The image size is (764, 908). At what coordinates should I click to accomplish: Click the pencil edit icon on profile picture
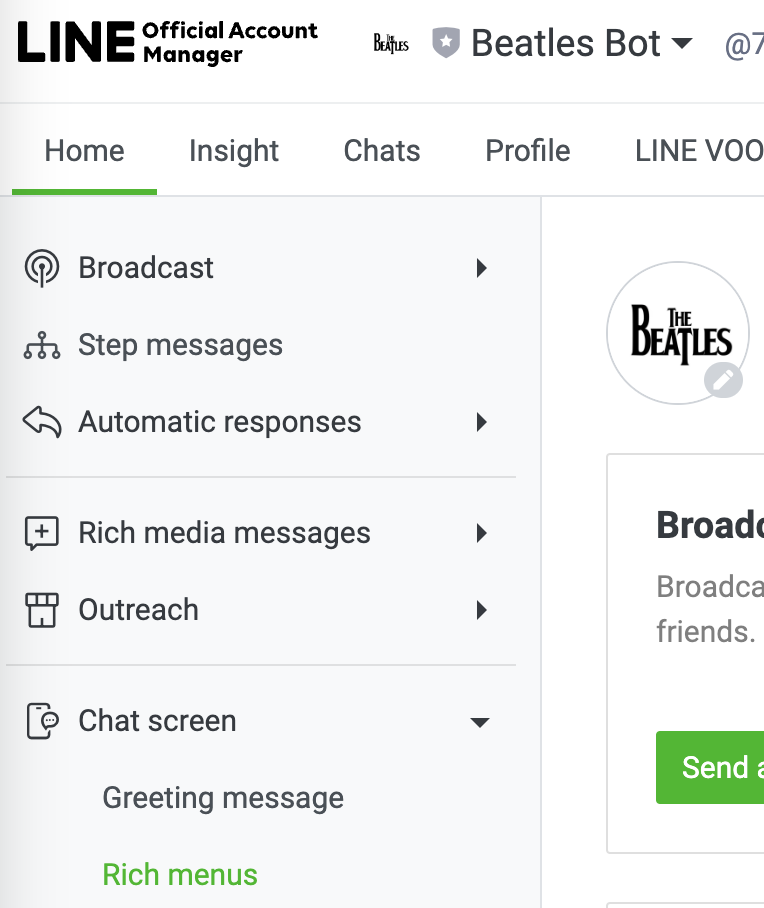pyautogui.click(x=723, y=380)
